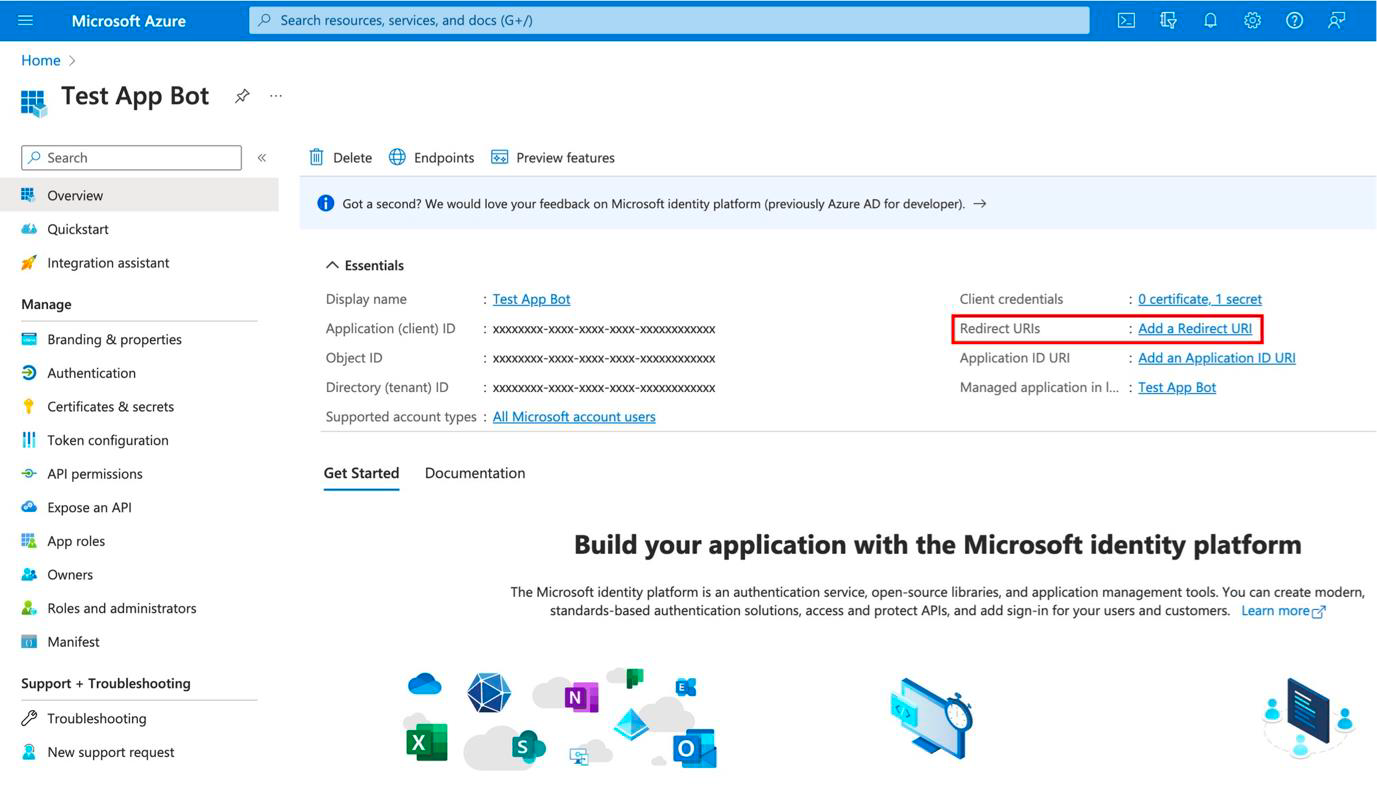Click the Microsoft Azure brand title

(x=129, y=20)
